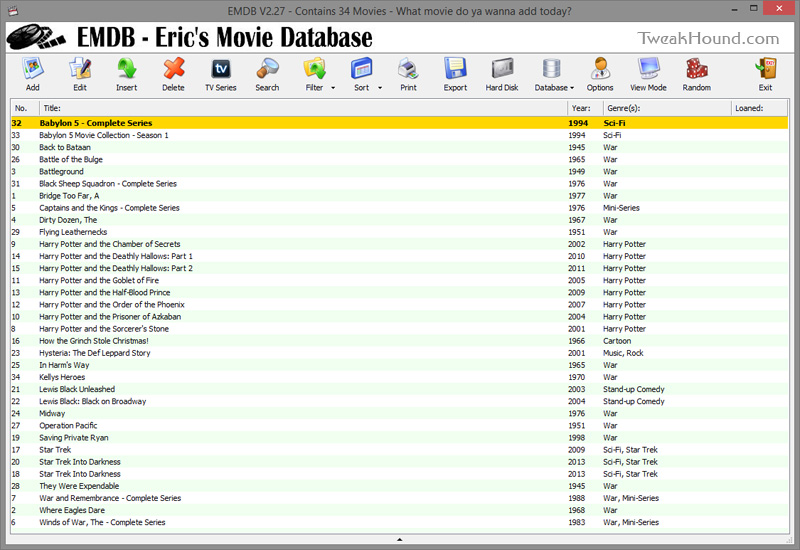Image resolution: width=800 pixels, height=550 pixels.
Task: Select Bridge Too Far, A
Action: pos(399,196)
